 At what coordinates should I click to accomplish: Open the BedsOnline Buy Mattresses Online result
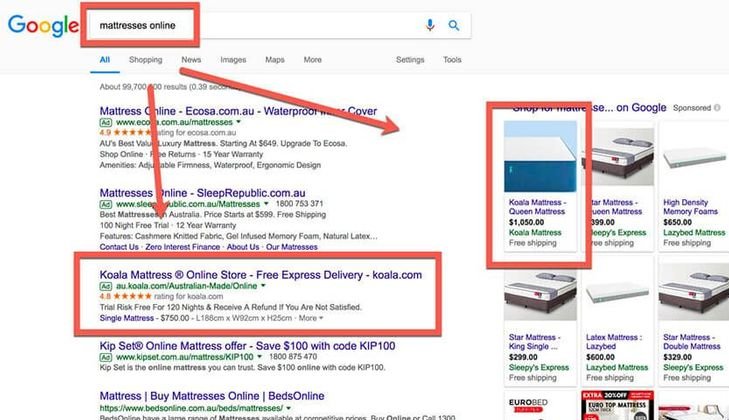(x=212, y=396)
